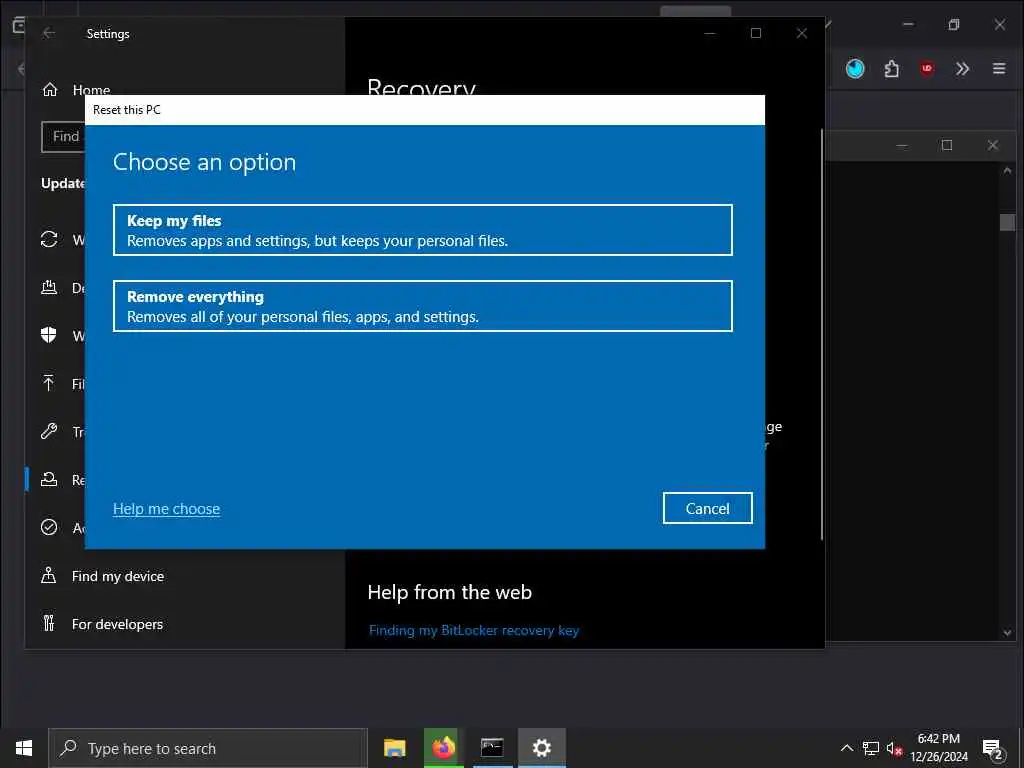
Task: Click the Find my device icon
Action: pos(49,575)
